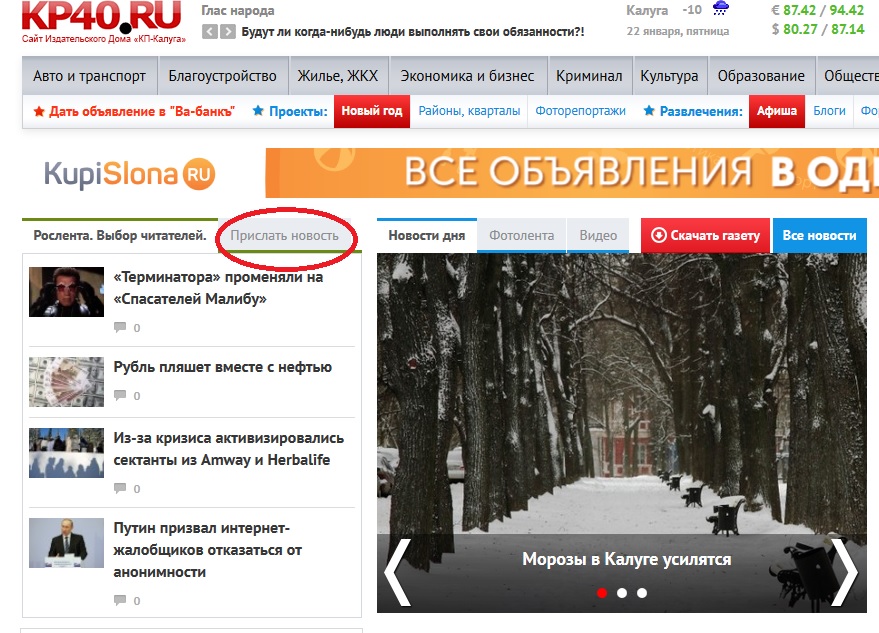
Task: Select the third slideshow dot
Action: point(642,593)
